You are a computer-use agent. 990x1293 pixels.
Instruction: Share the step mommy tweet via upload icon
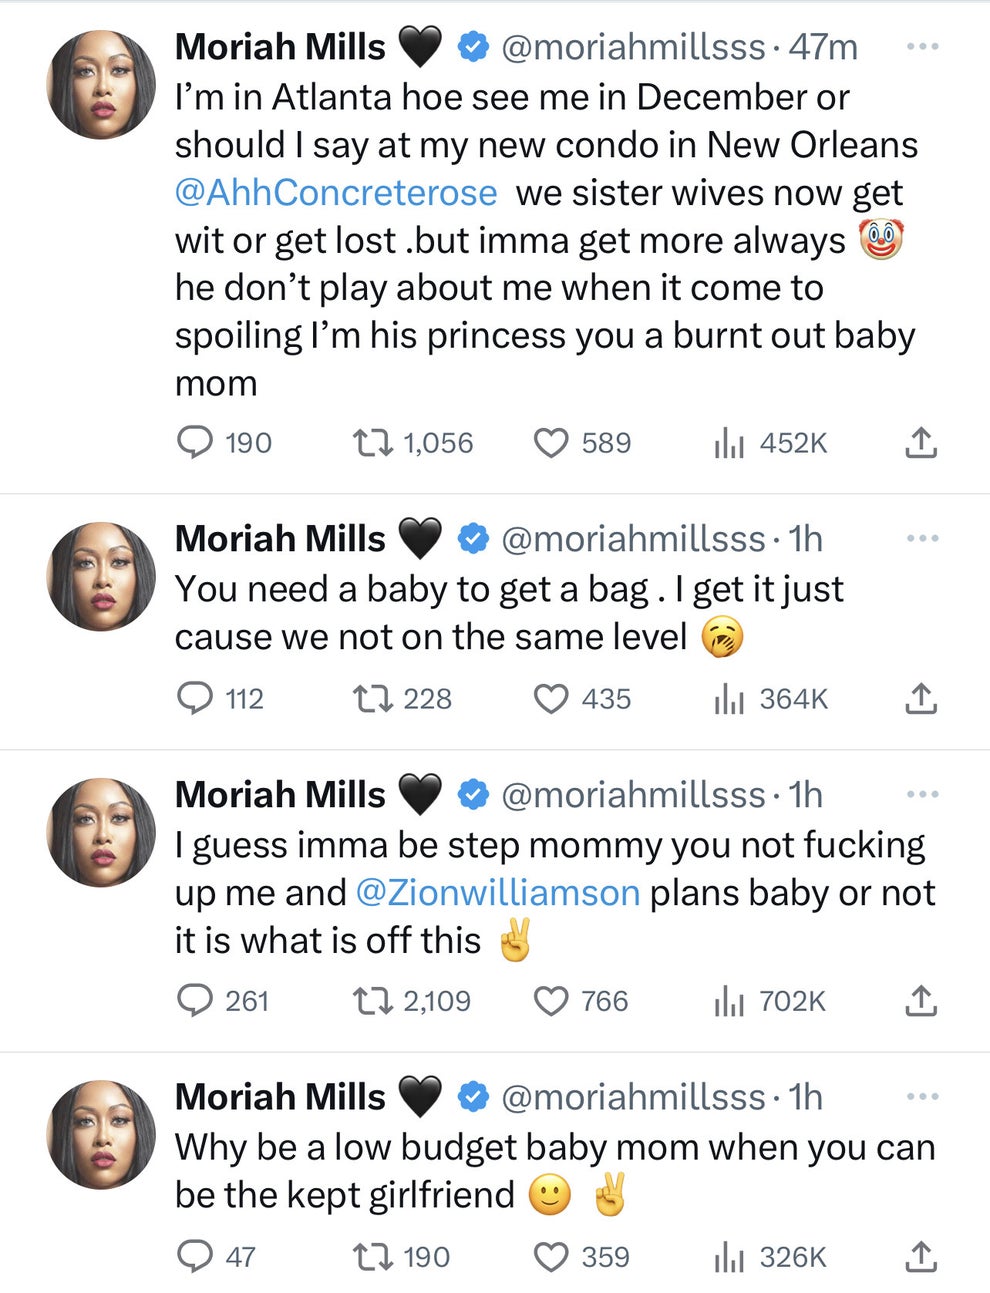click(919, 1000)
